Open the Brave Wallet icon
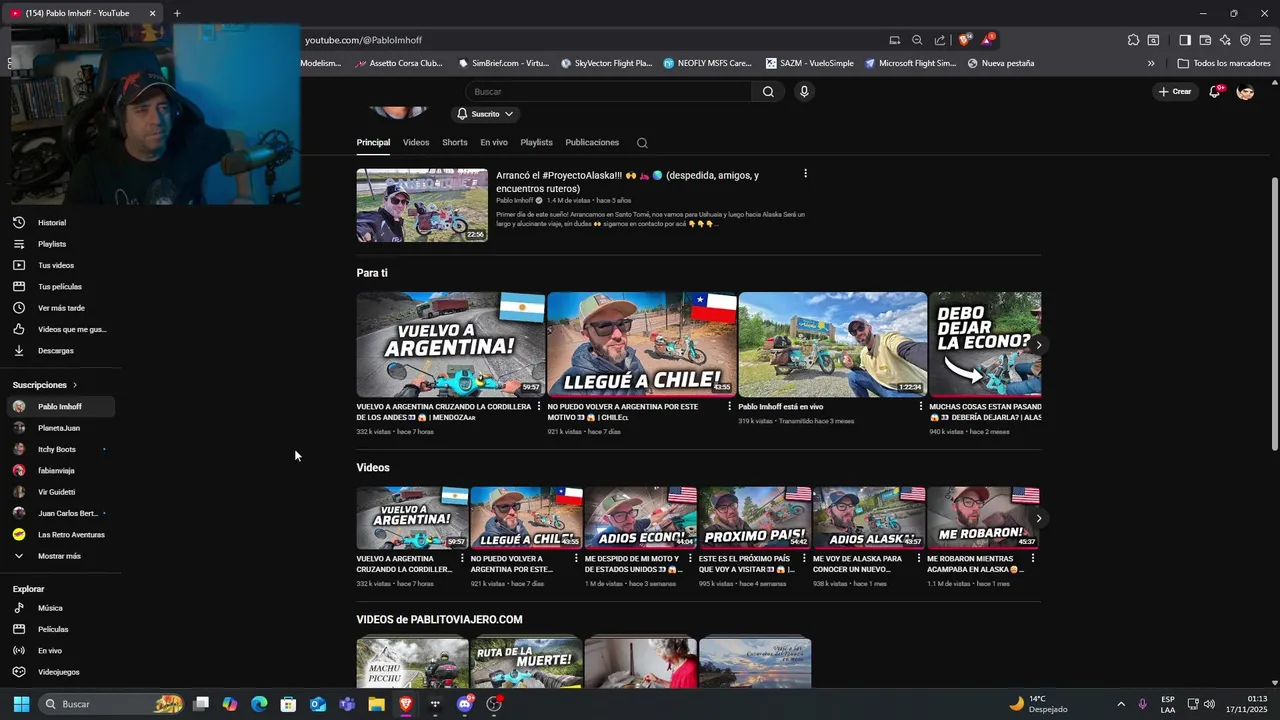Screen dimensions: 1280x720 pos(1205,40)
